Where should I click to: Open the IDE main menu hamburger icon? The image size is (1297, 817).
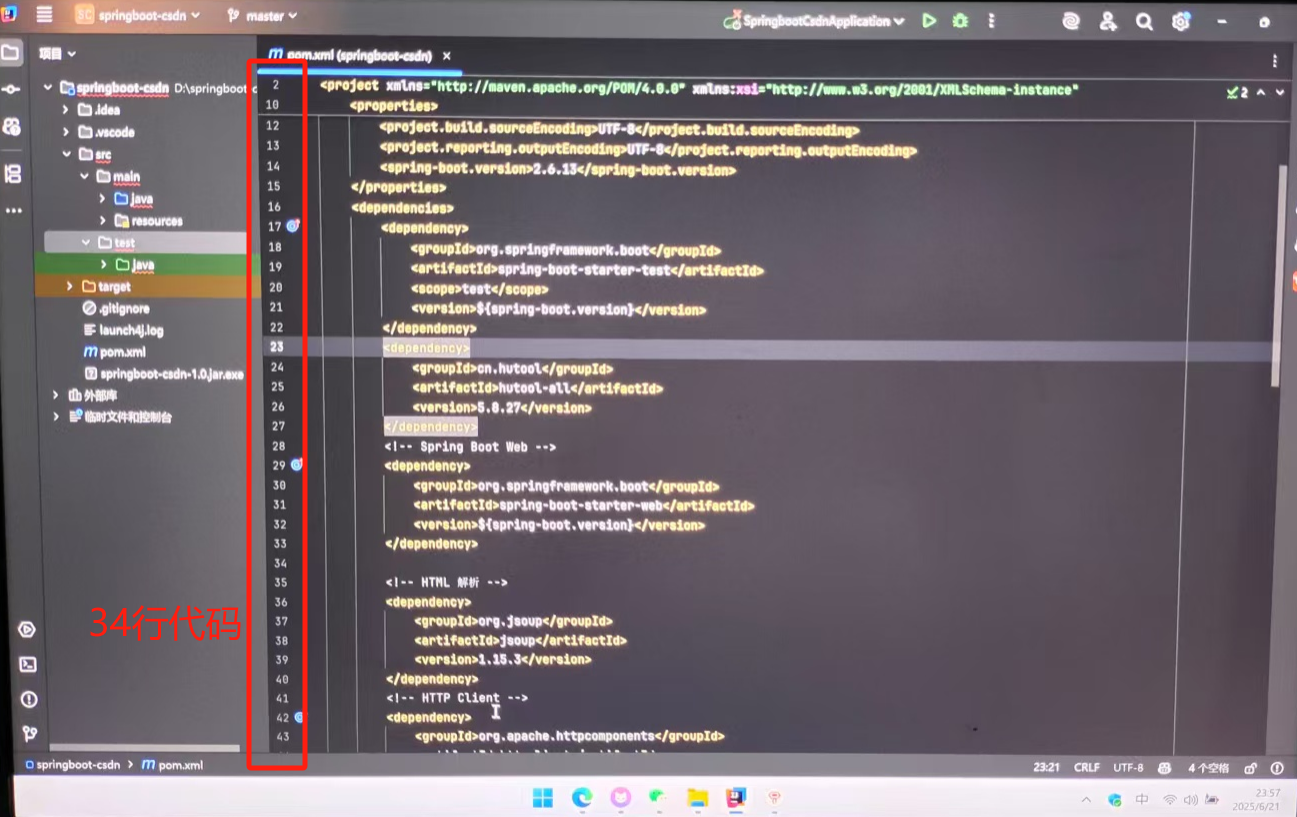(44, 15)
